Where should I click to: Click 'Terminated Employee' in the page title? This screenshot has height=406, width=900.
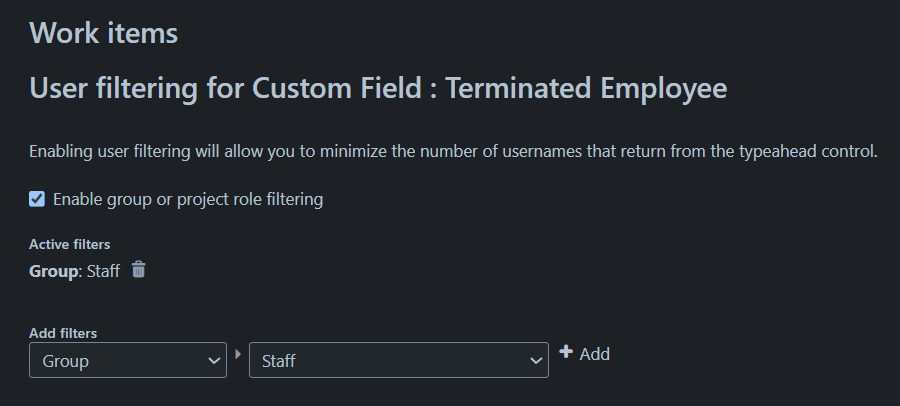click(586, 89)
